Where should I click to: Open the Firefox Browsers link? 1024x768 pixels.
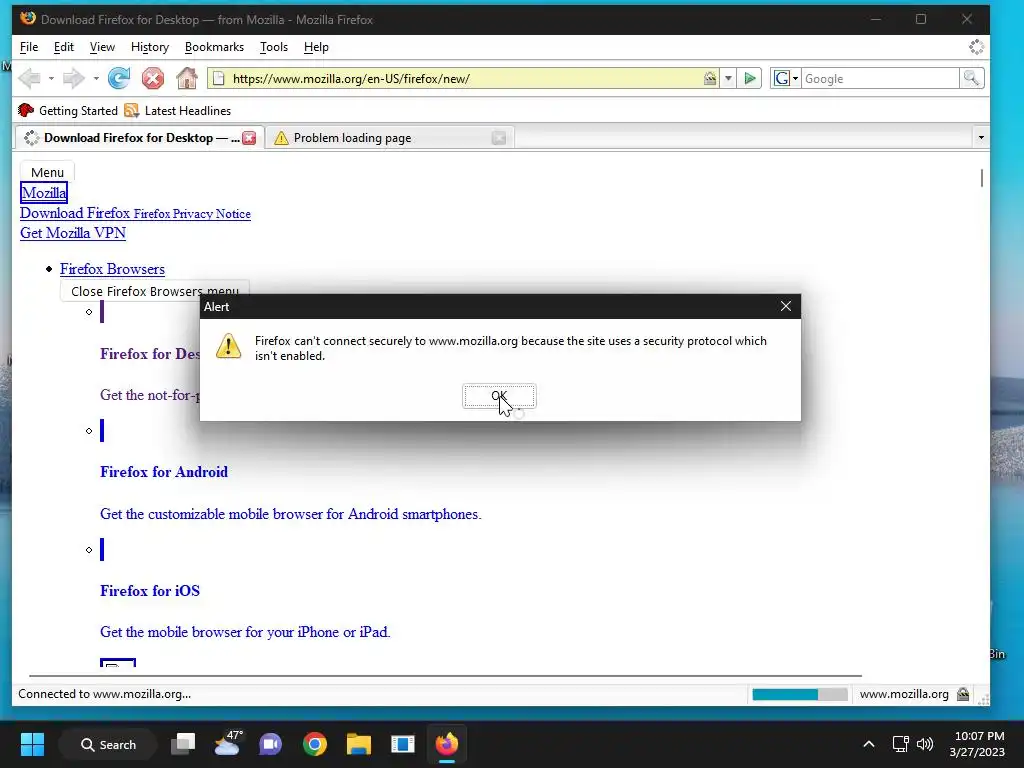[112, 269]
